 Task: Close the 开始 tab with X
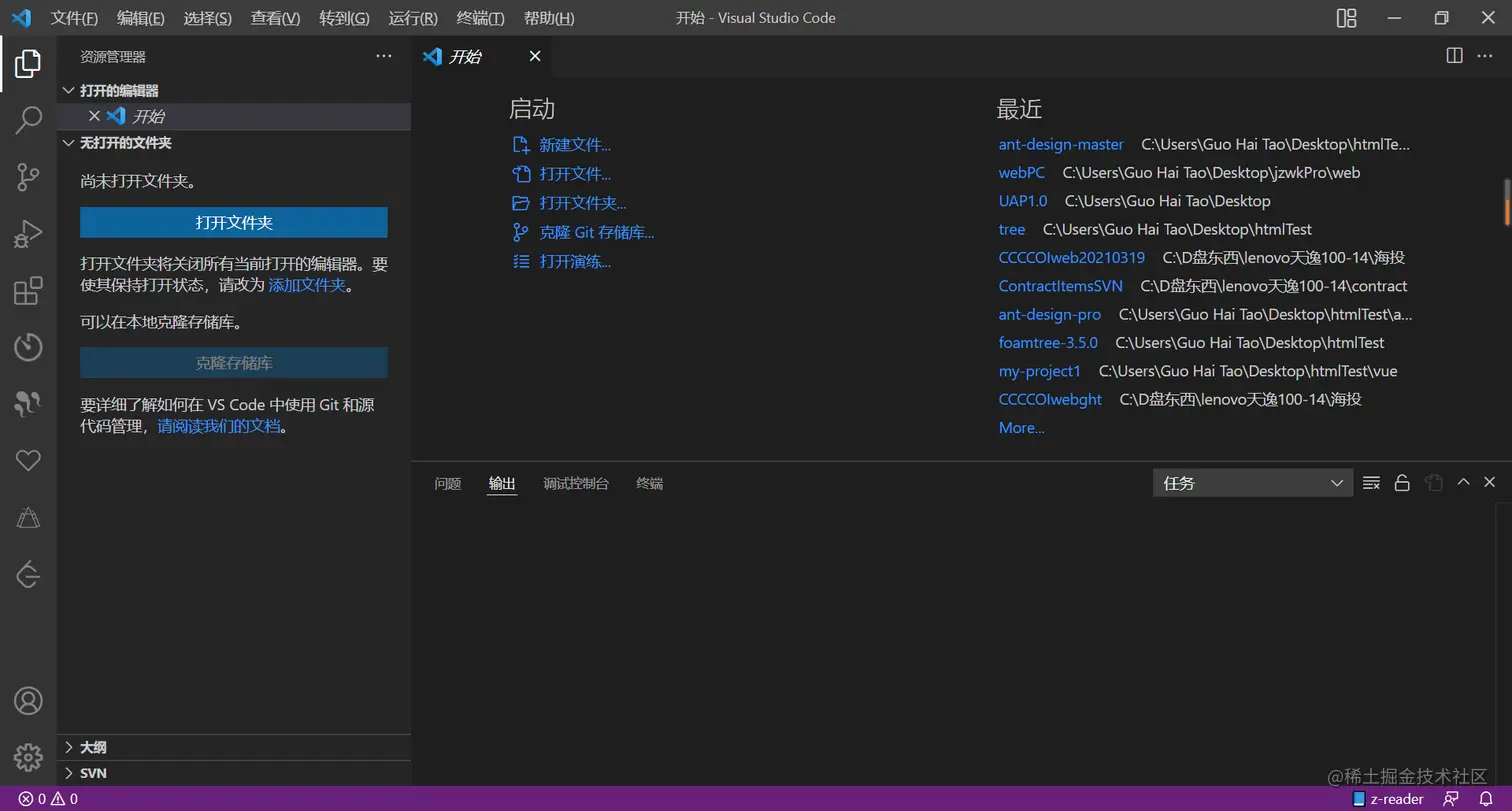click(x=535, y=56)
